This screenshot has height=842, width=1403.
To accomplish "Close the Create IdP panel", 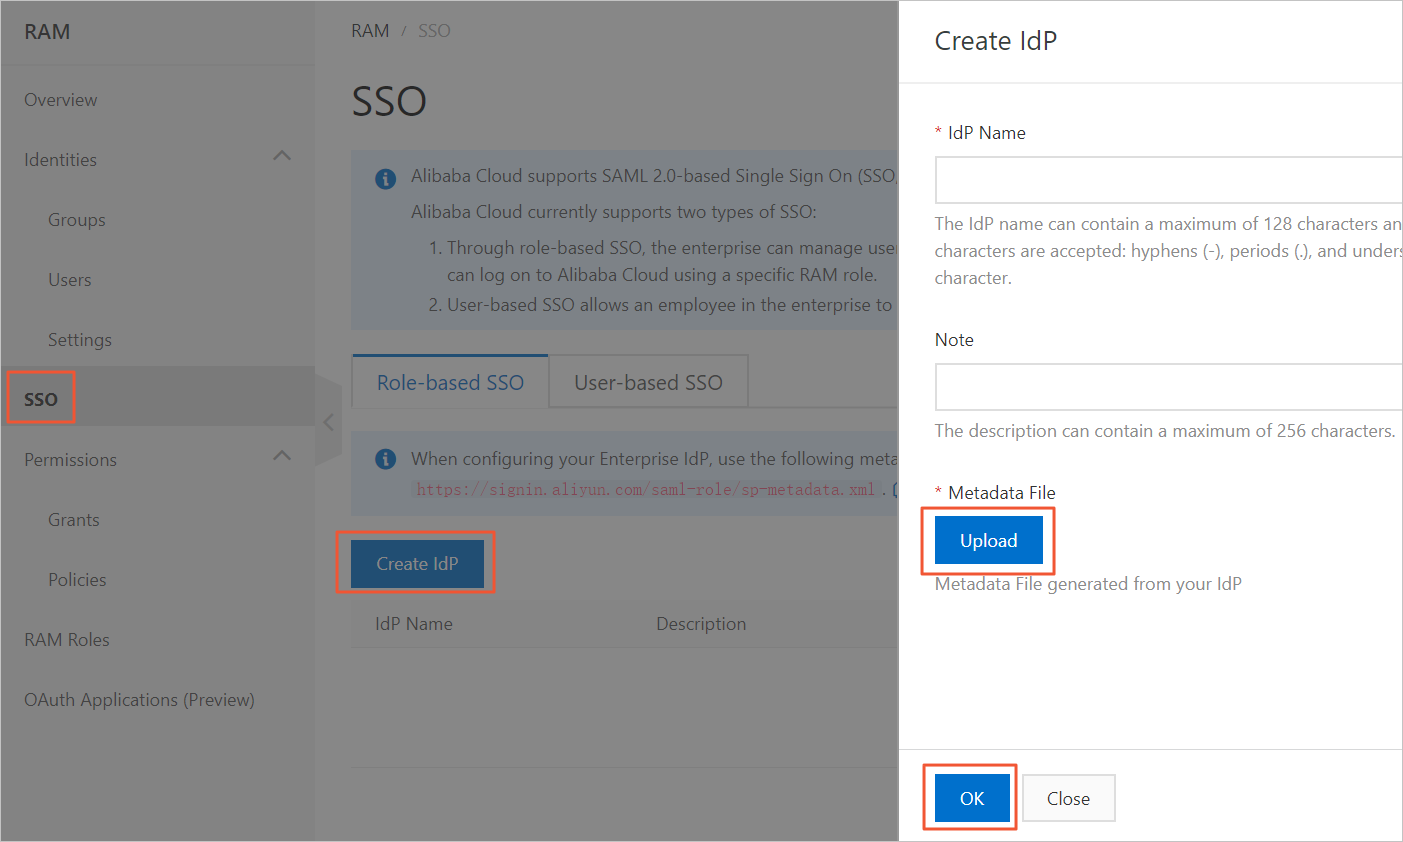I will tap(1068, 798).
